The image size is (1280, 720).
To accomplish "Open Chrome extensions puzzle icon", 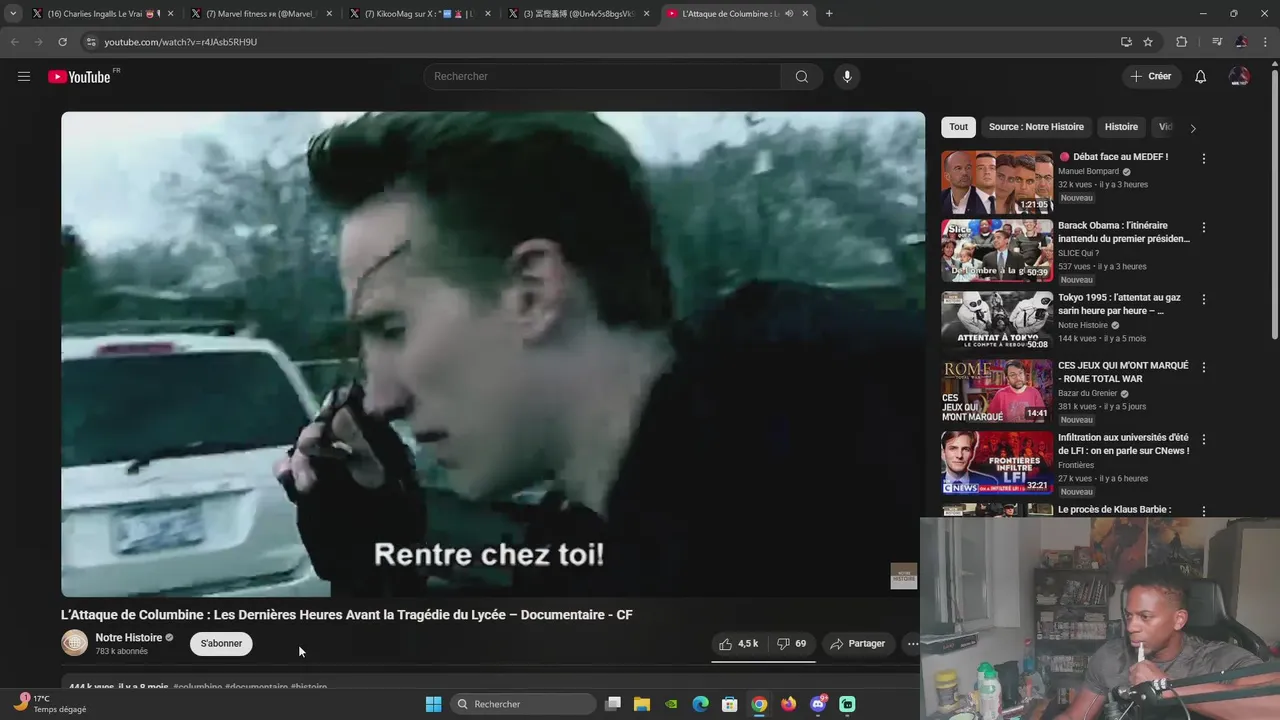I will point(1181,42).
